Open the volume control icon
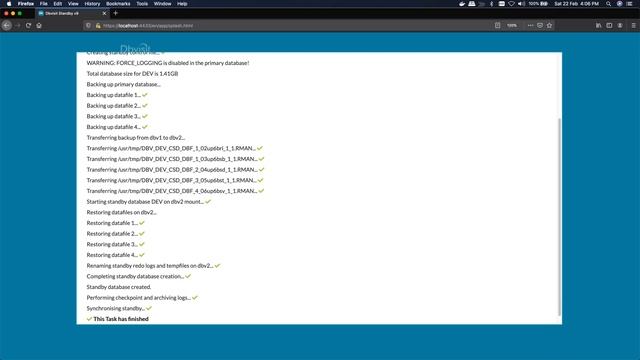Image resolution: width=640 pixels, height=360 pixels. click(x=521, y=4)
